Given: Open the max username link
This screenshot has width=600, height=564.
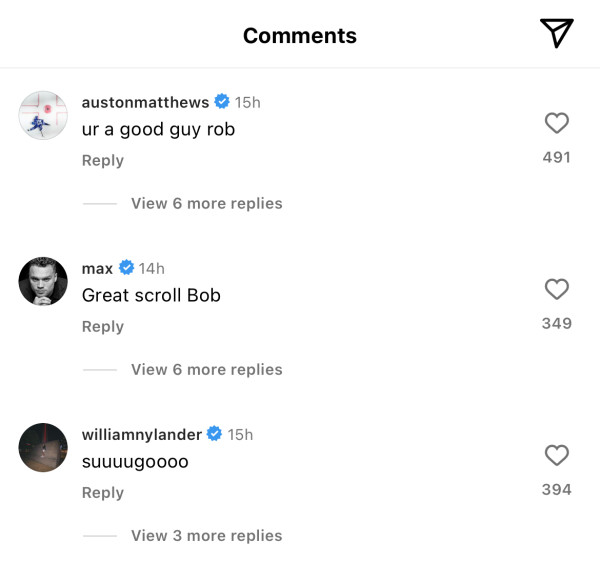Looking at the screenshot, I should point(97,268).
